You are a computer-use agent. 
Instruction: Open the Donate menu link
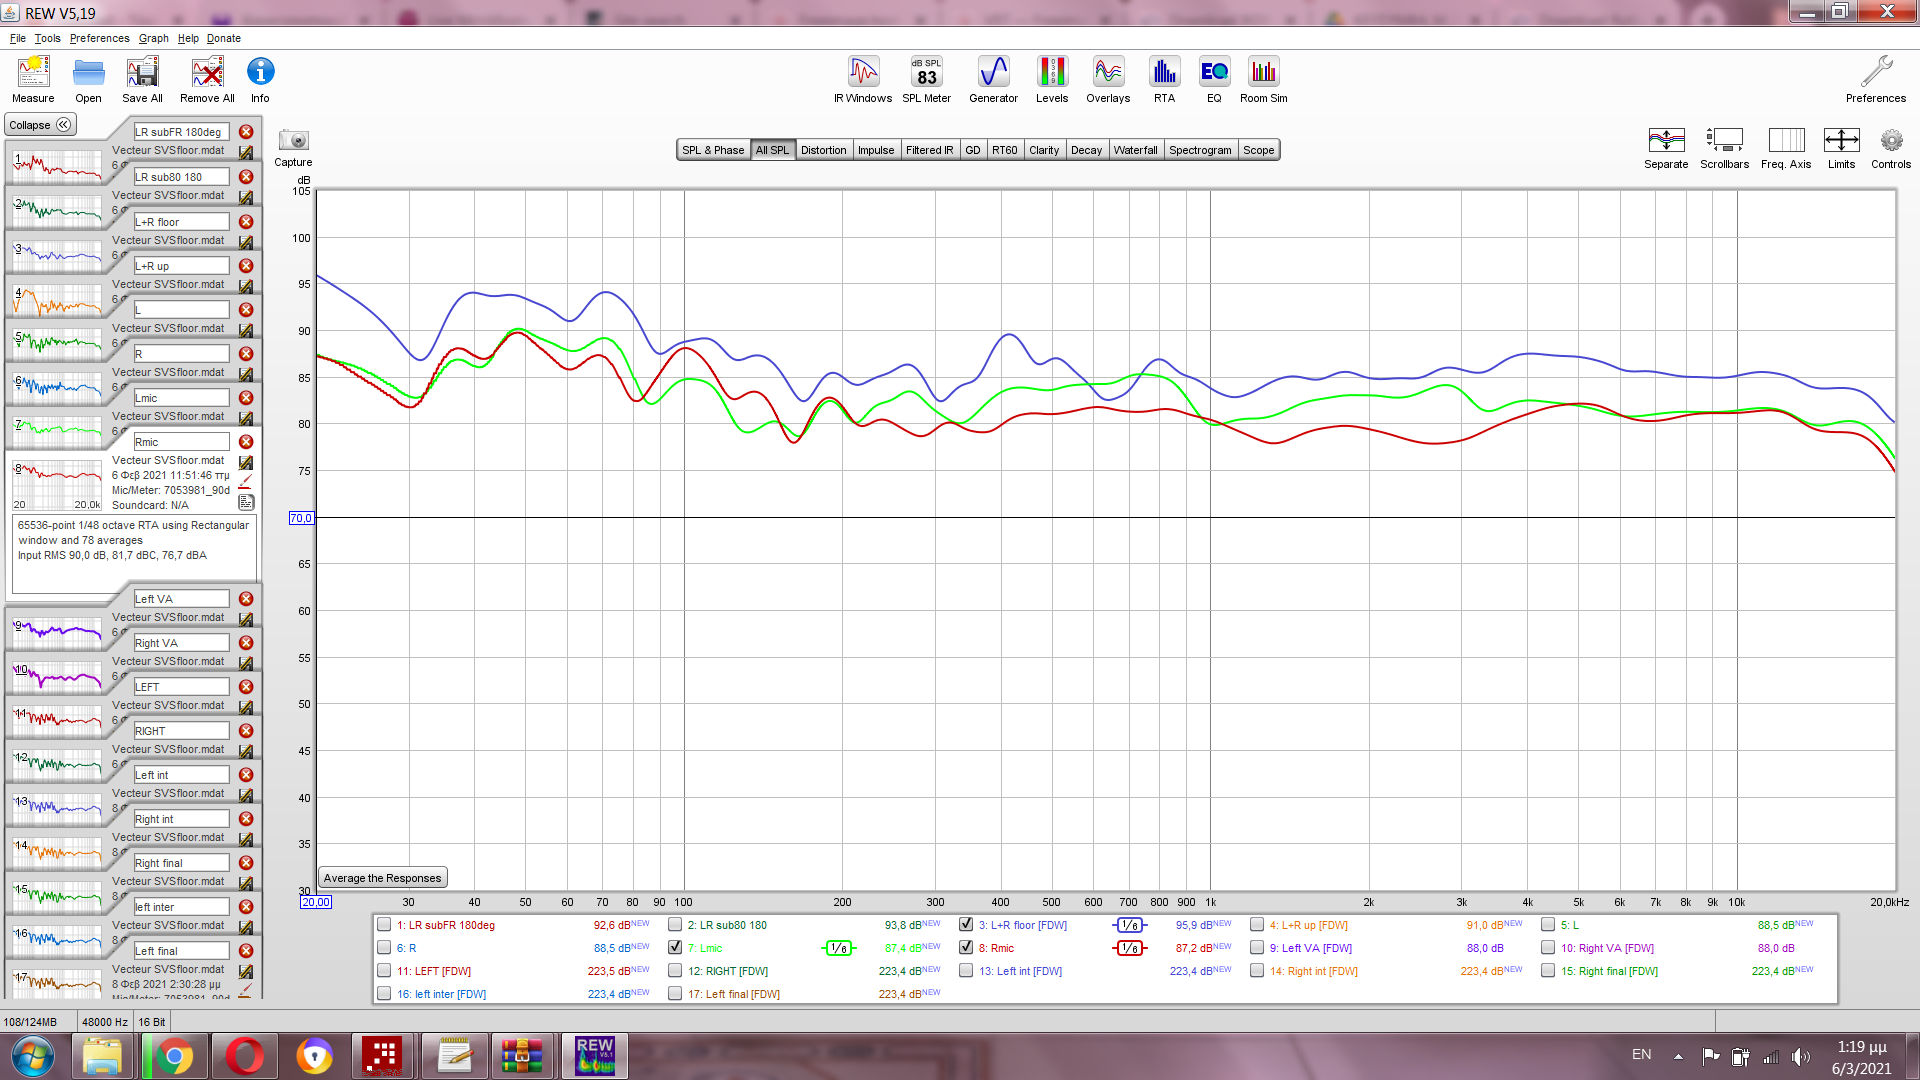pos(224,38)
